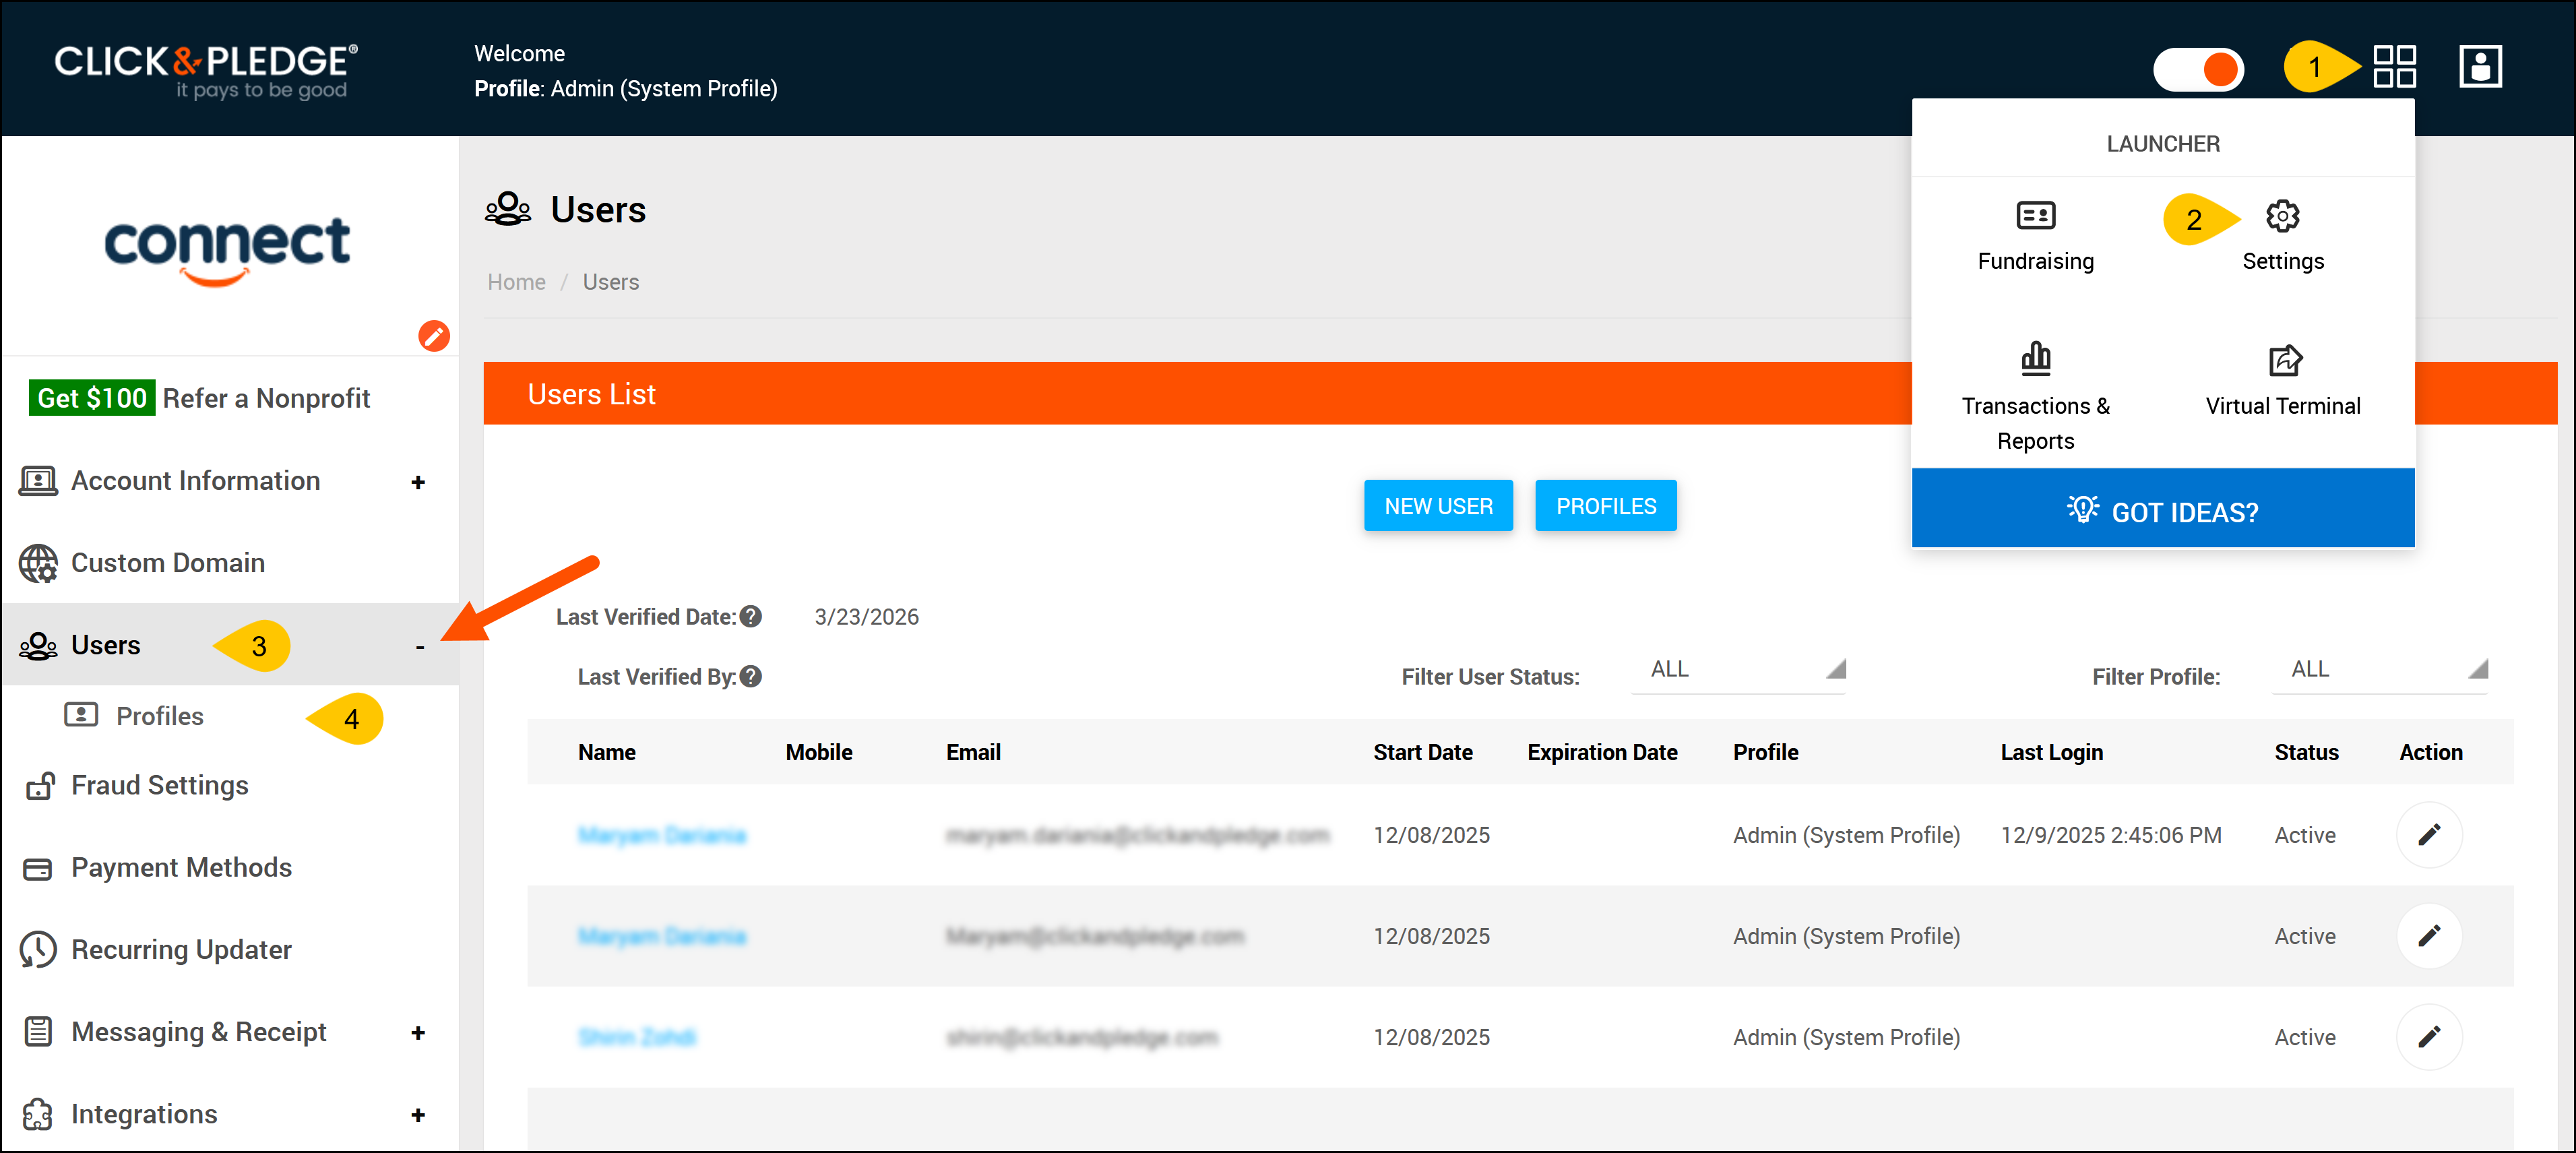Screen dimensions: 2576x1153
Task: Expand Account Information plus sign
Action: pos(418,483)
